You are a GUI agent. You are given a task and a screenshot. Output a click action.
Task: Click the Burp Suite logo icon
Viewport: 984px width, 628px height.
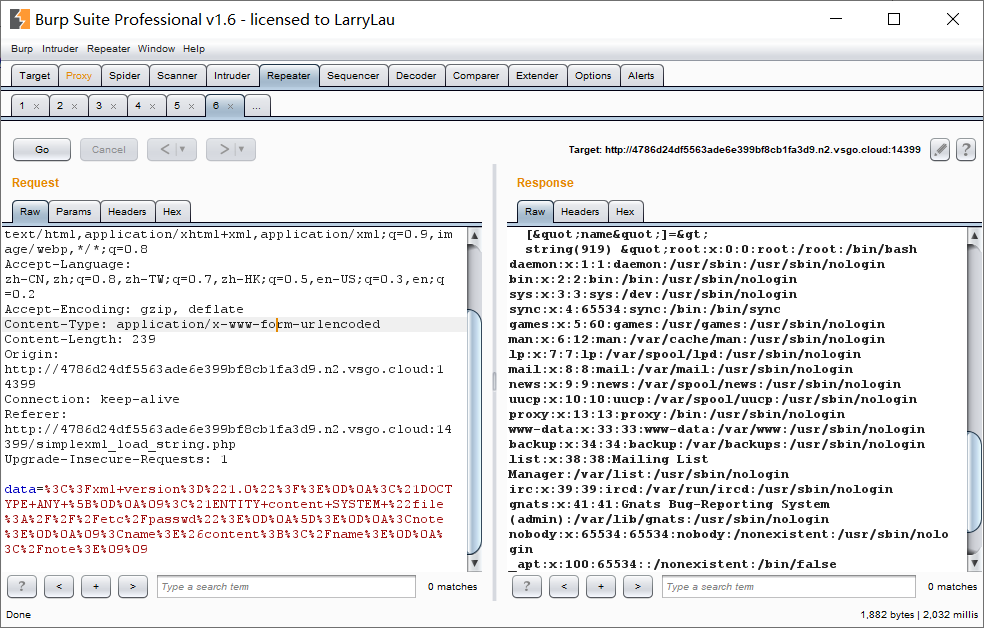coord(19,19)
